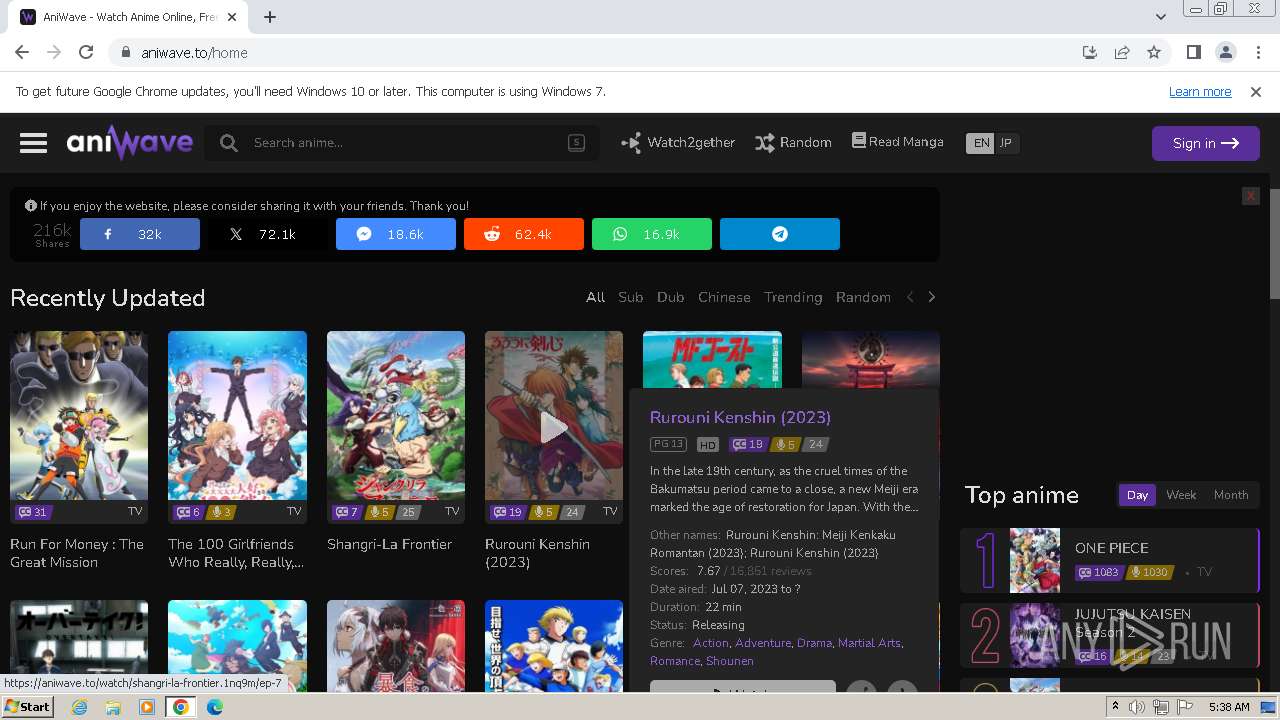Image resolution: width=1280 pixels, height=720 pixels.
Task: Open Microsoft Edge from taskbar
Action: 214,706
